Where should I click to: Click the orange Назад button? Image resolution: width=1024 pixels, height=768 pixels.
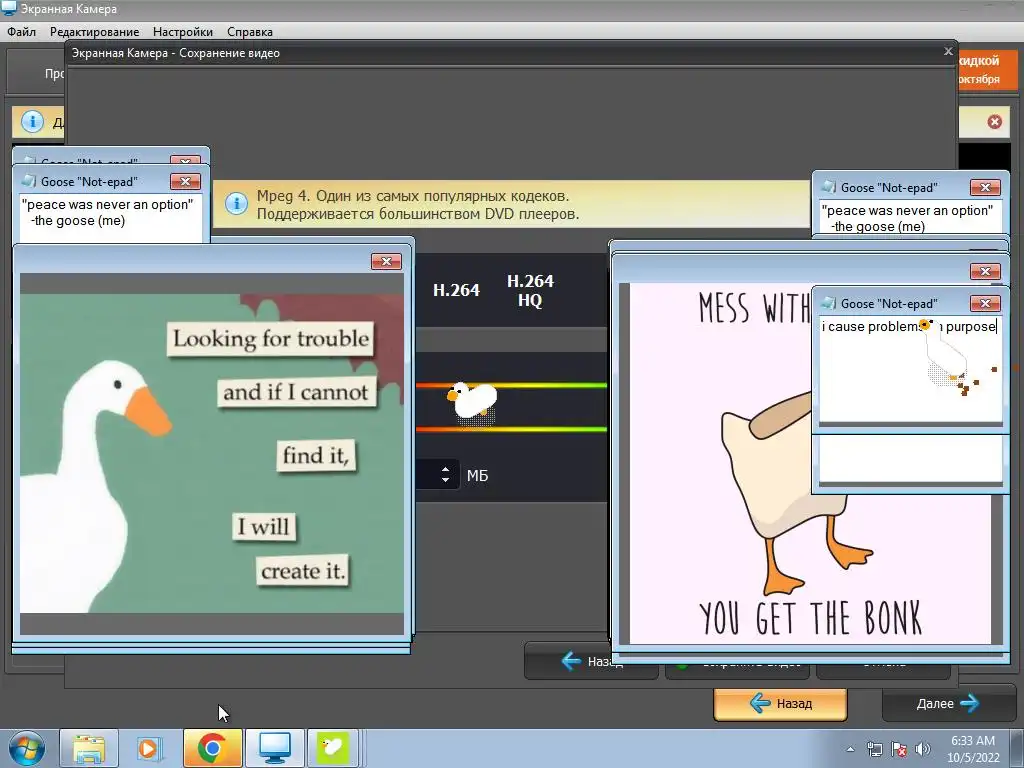coord(780,704)
